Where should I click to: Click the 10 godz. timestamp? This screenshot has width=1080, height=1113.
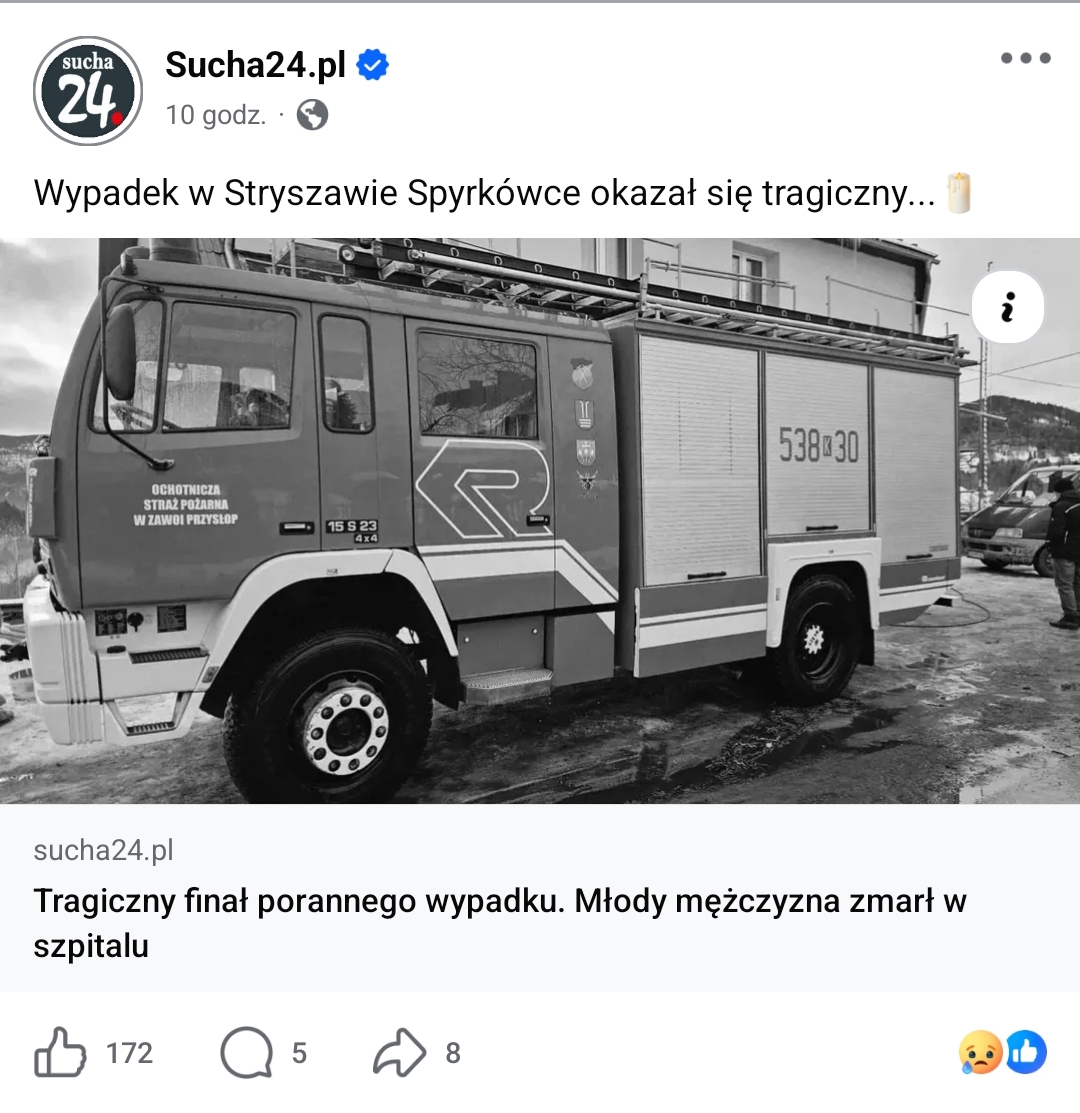pos(216,115)
